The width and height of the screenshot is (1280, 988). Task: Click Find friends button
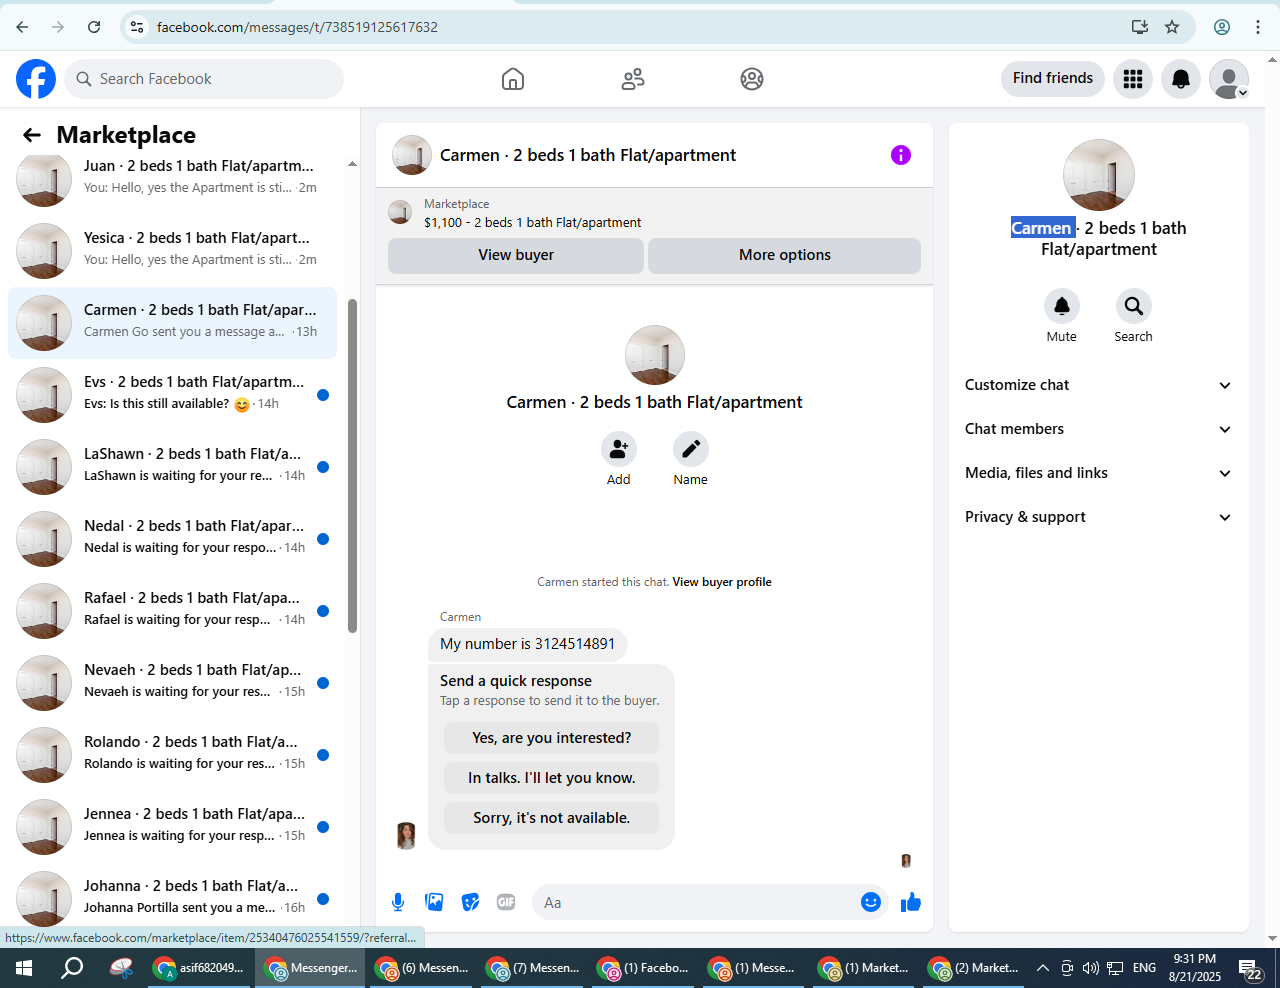point(1053,78)
